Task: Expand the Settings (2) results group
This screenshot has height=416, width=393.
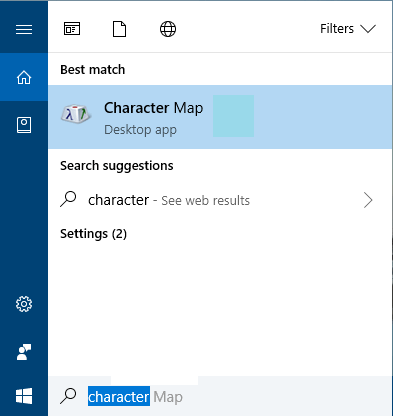Action: (x=93, y=234)
